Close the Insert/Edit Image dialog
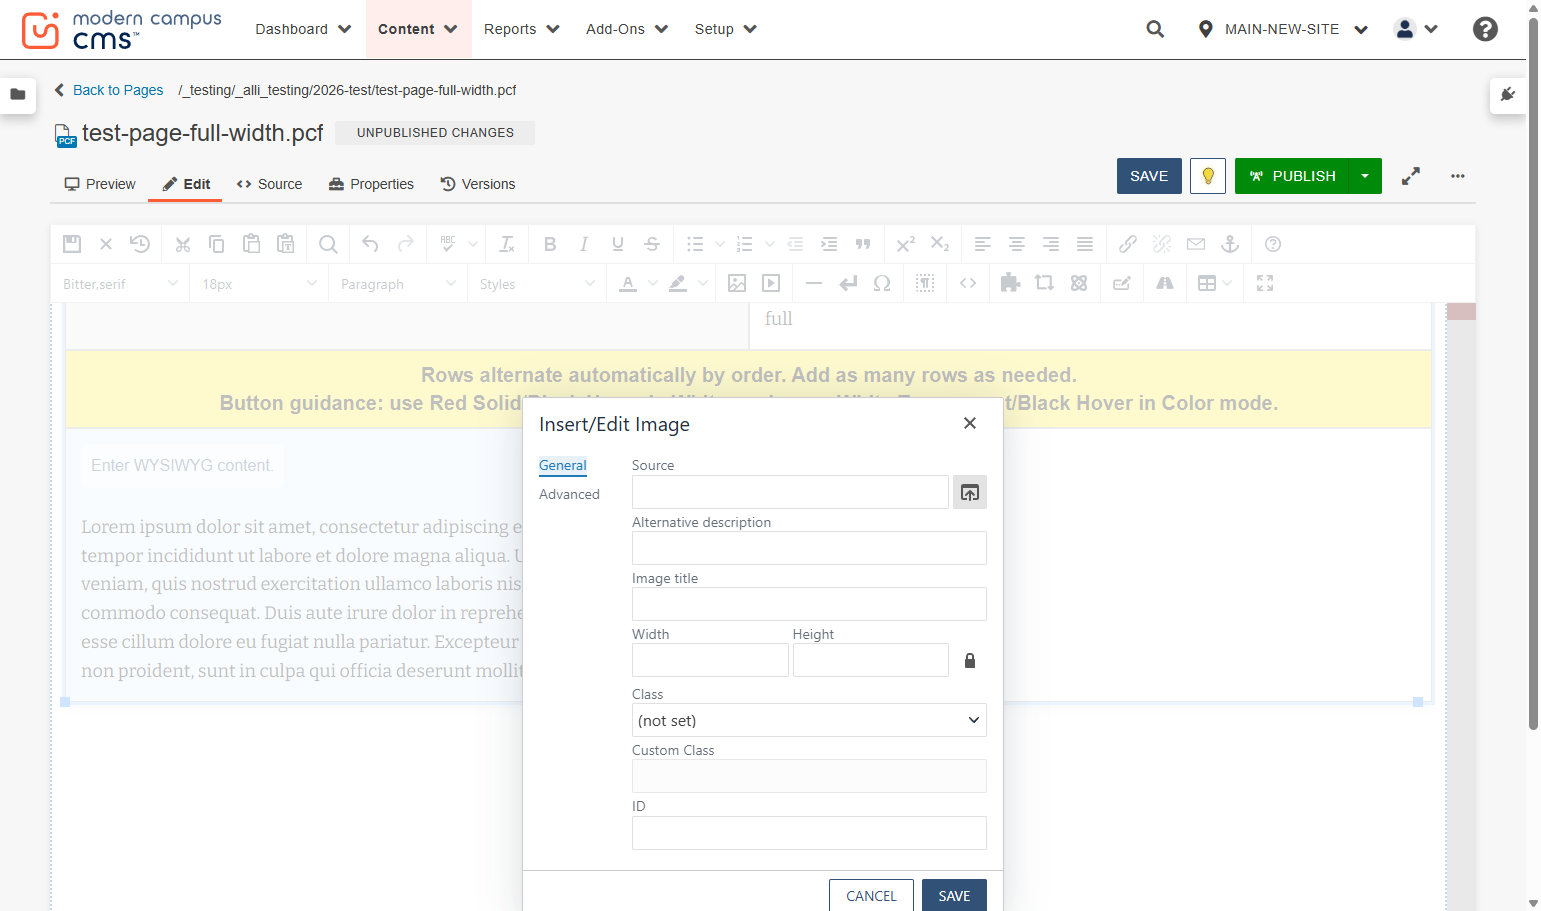Screen dimensions: 1541x911 969,423
